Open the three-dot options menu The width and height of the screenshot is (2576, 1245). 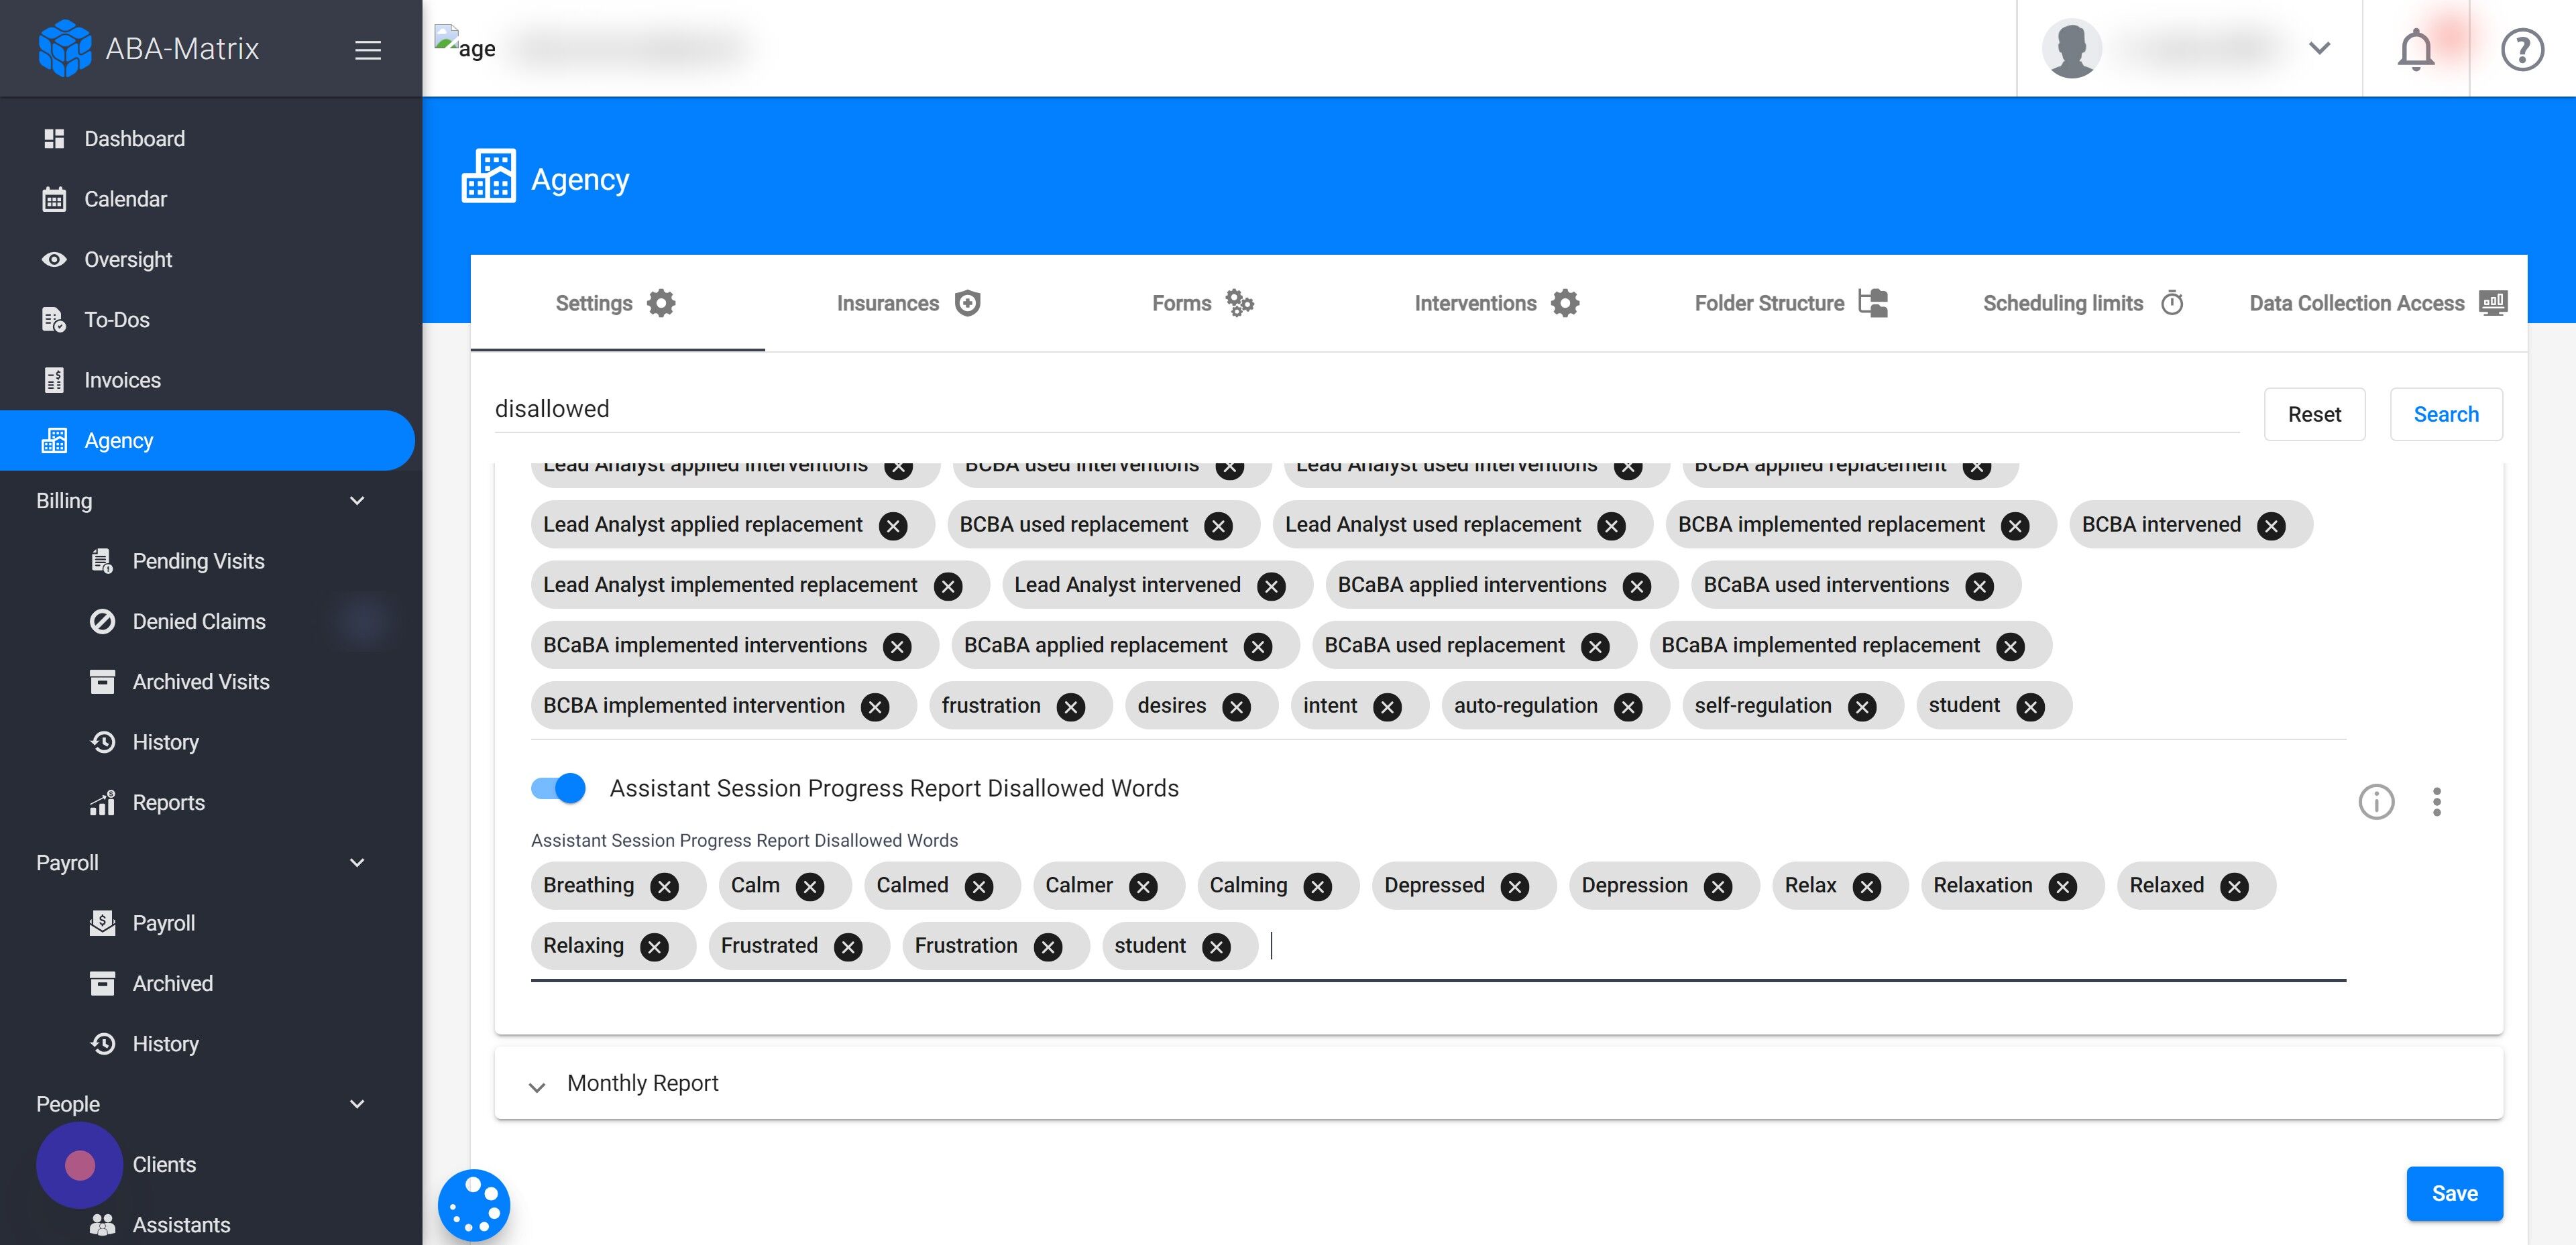point(2436,801)
